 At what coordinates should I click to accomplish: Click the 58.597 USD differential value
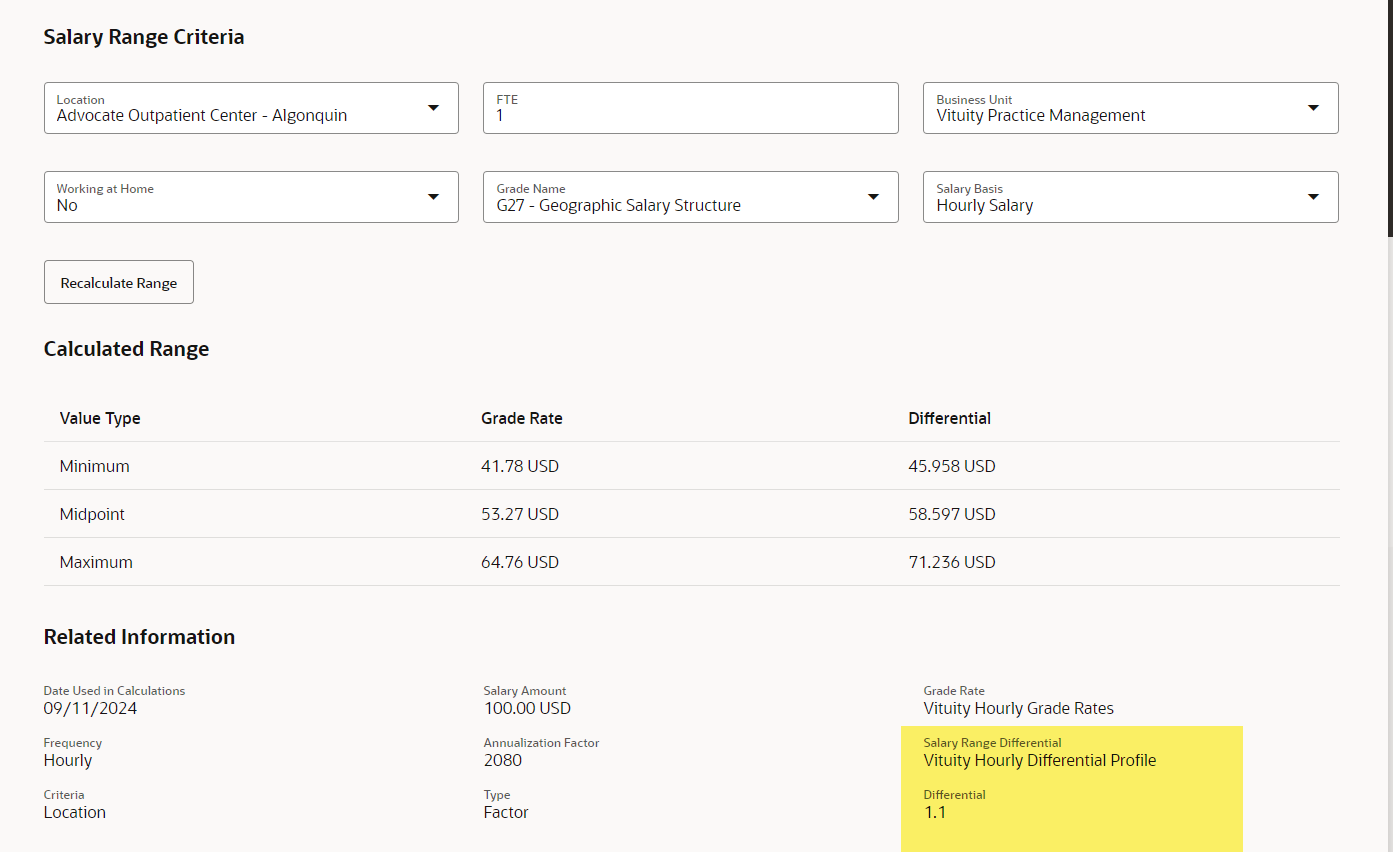click(952, 514)
